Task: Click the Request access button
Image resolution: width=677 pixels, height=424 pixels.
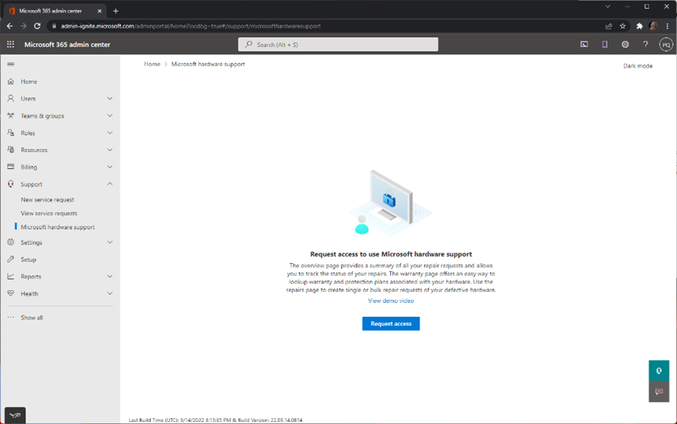Action: tap(391, 323)
